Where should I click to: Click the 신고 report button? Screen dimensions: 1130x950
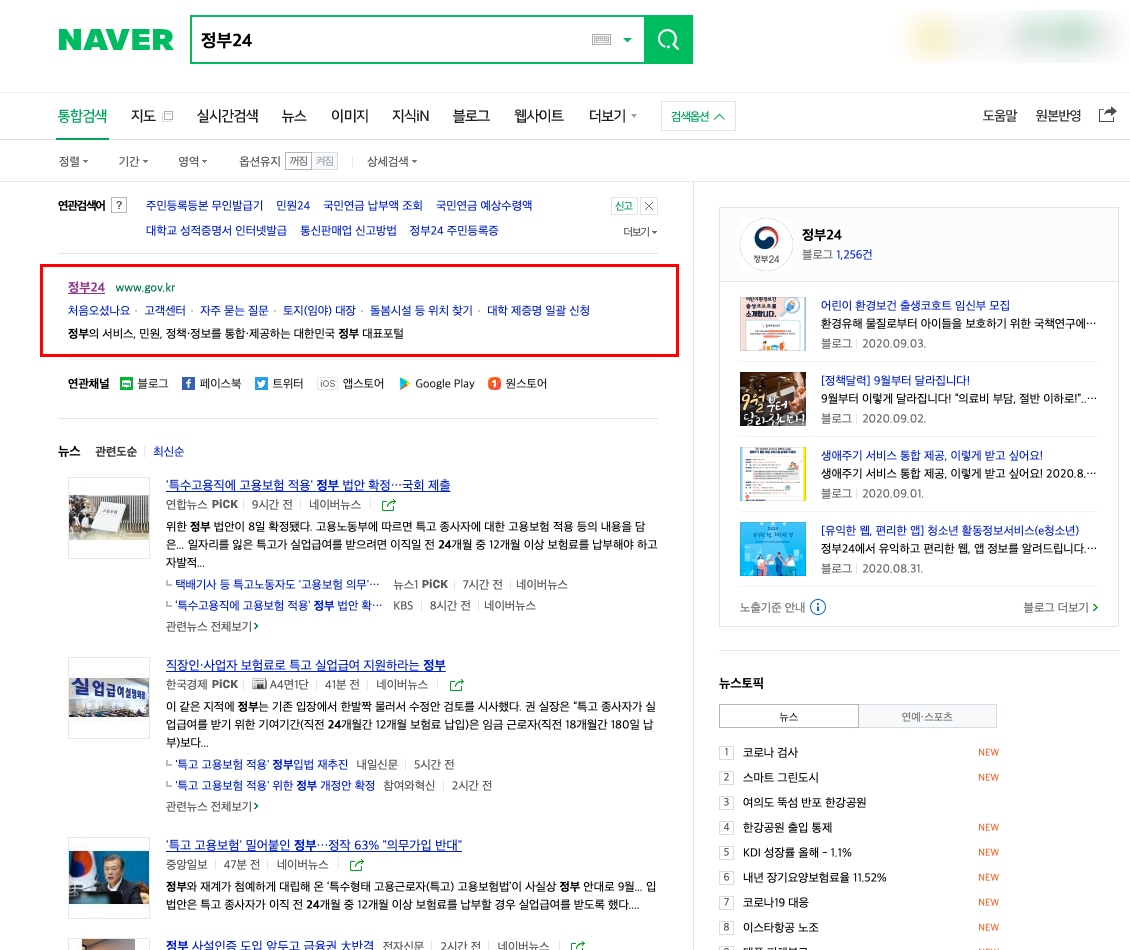coord(623,206)
